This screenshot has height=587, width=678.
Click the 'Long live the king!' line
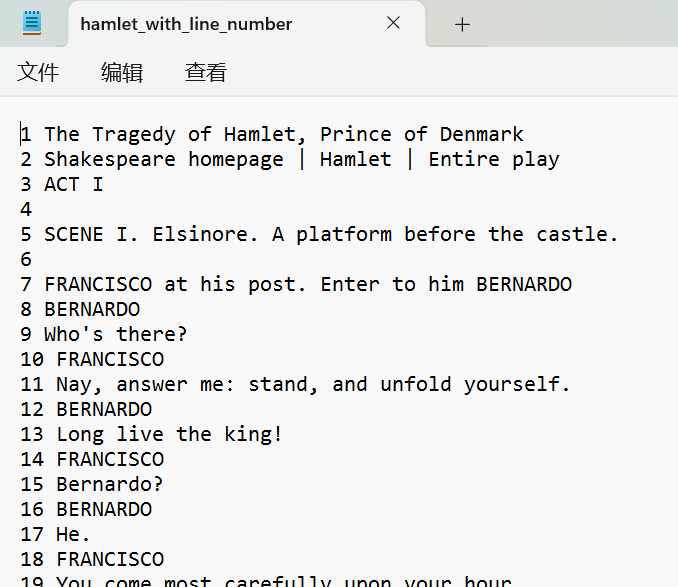click(168, 434)
